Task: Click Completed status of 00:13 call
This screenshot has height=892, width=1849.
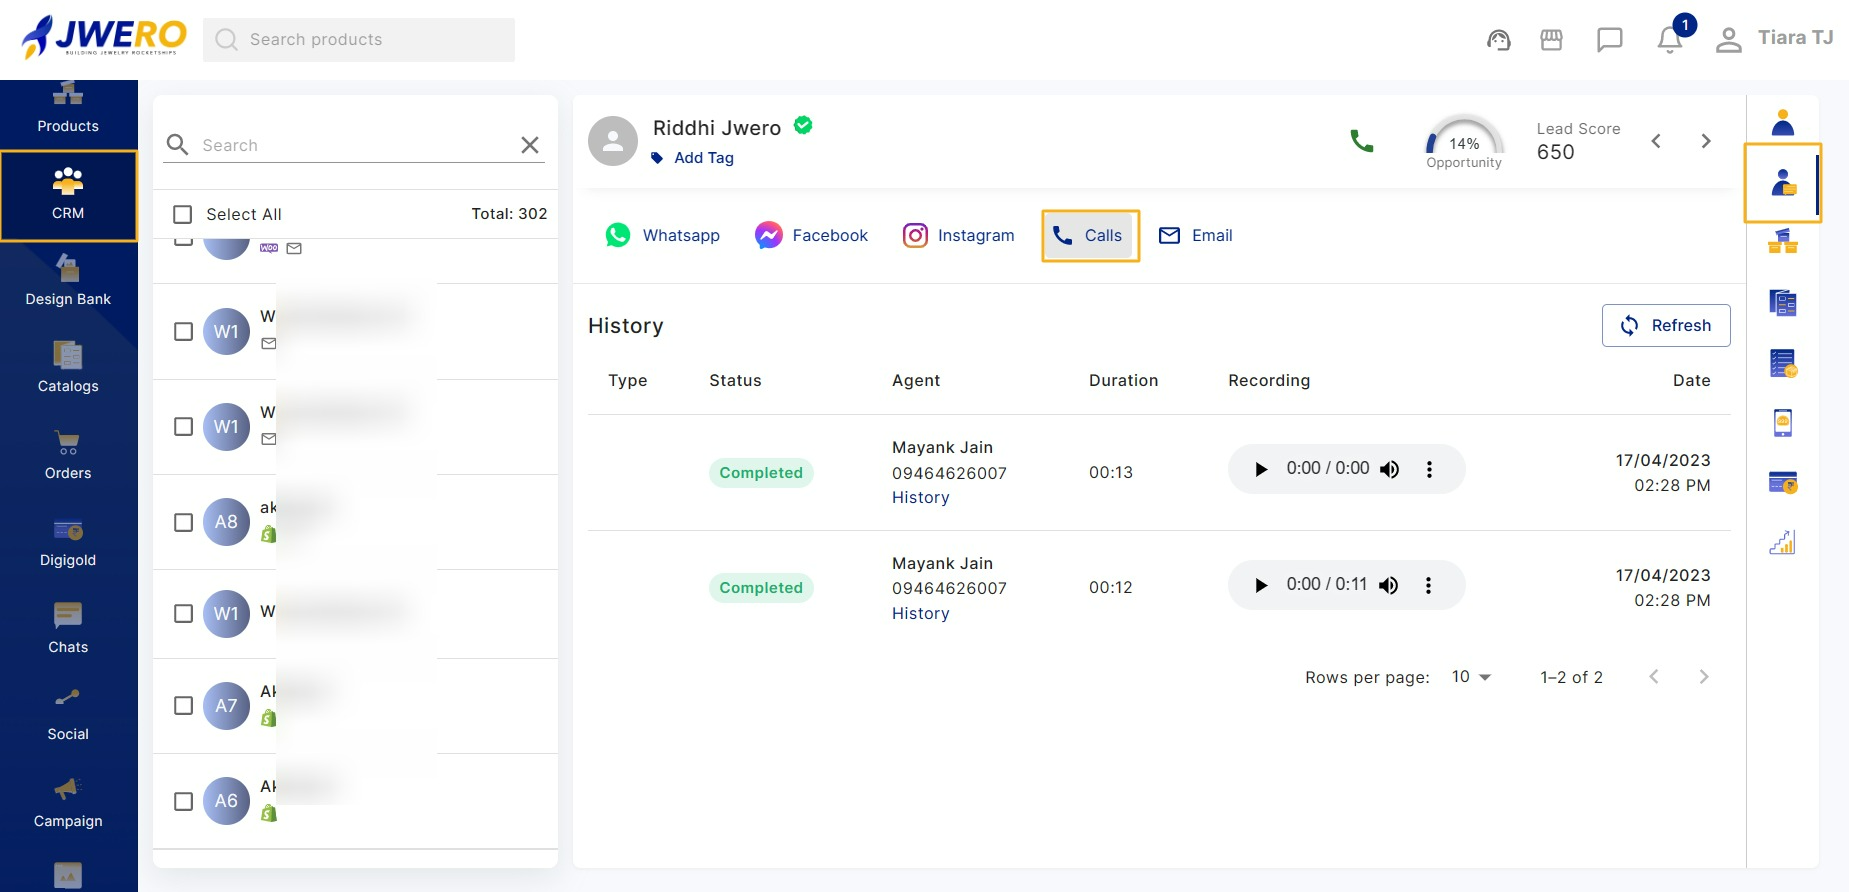Action: tap(761, 472)
